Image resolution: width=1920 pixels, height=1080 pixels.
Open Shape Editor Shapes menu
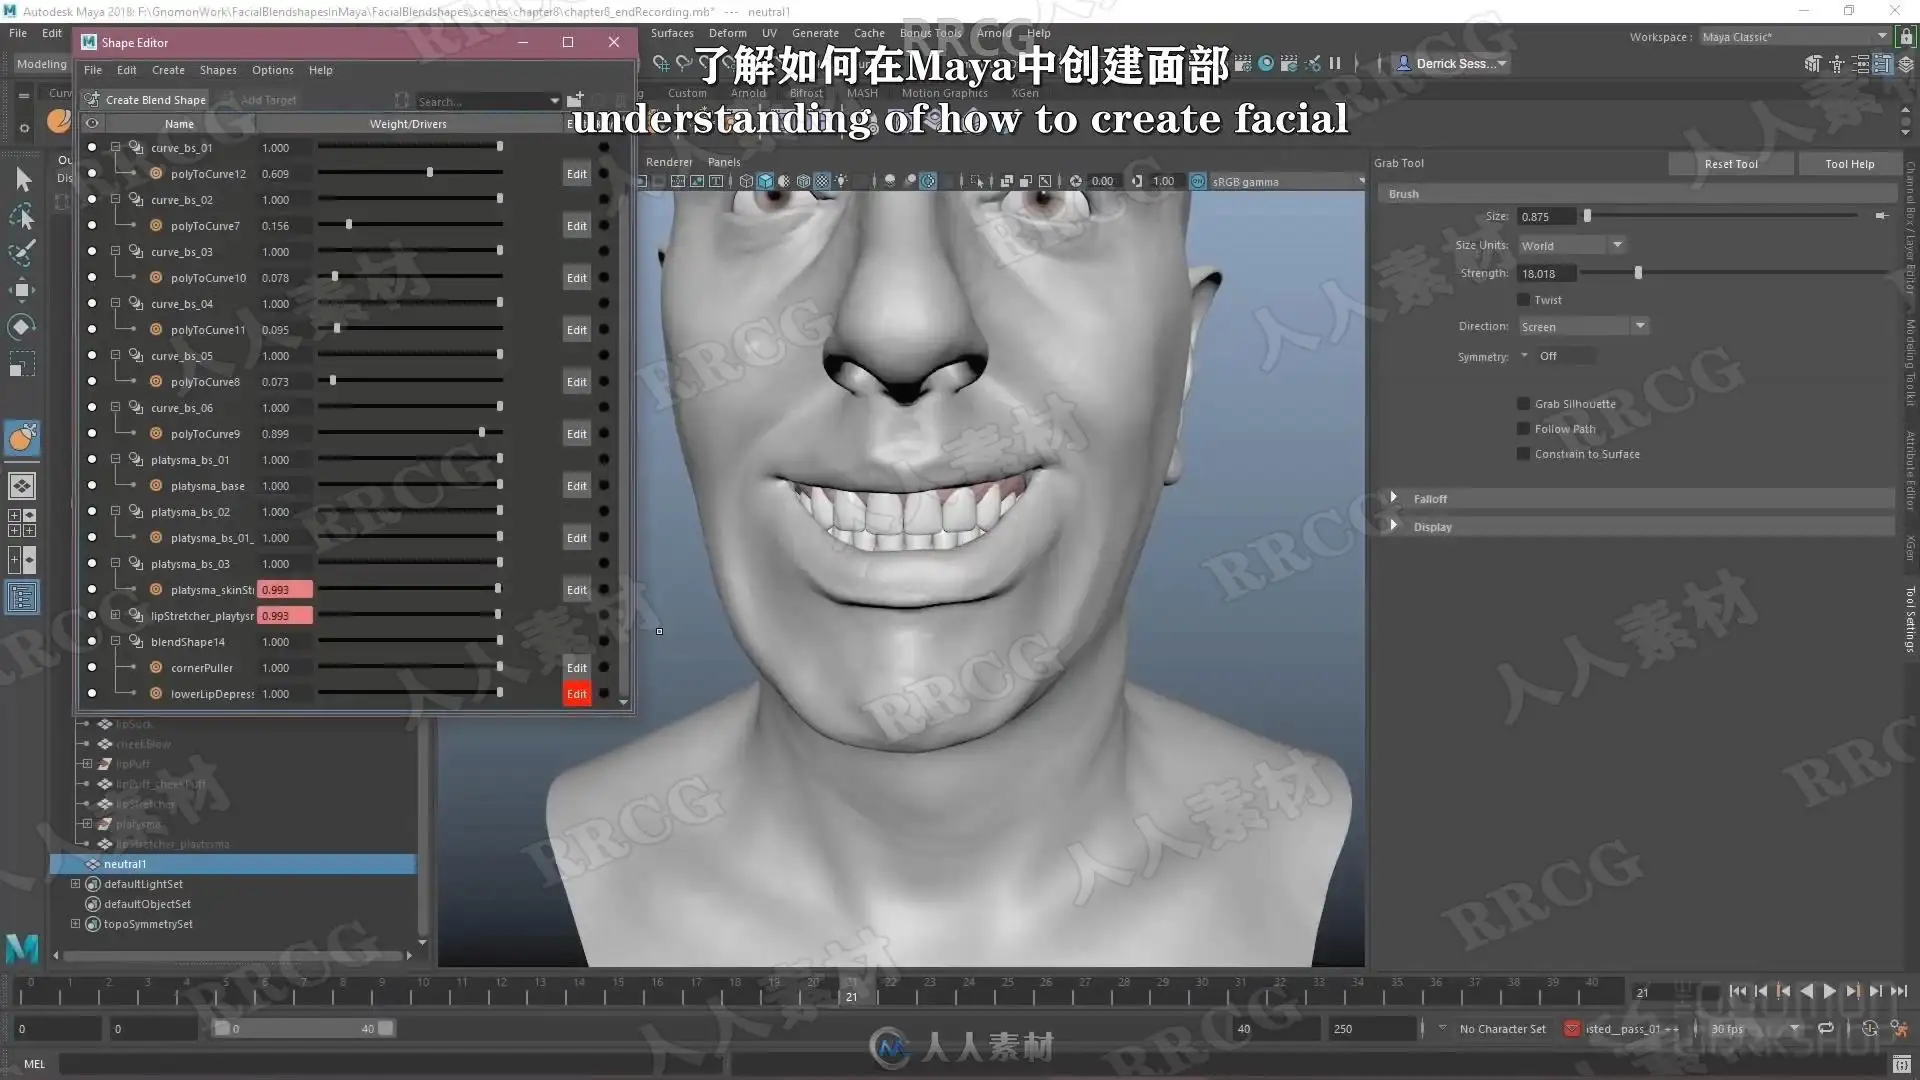click(218, 70)
